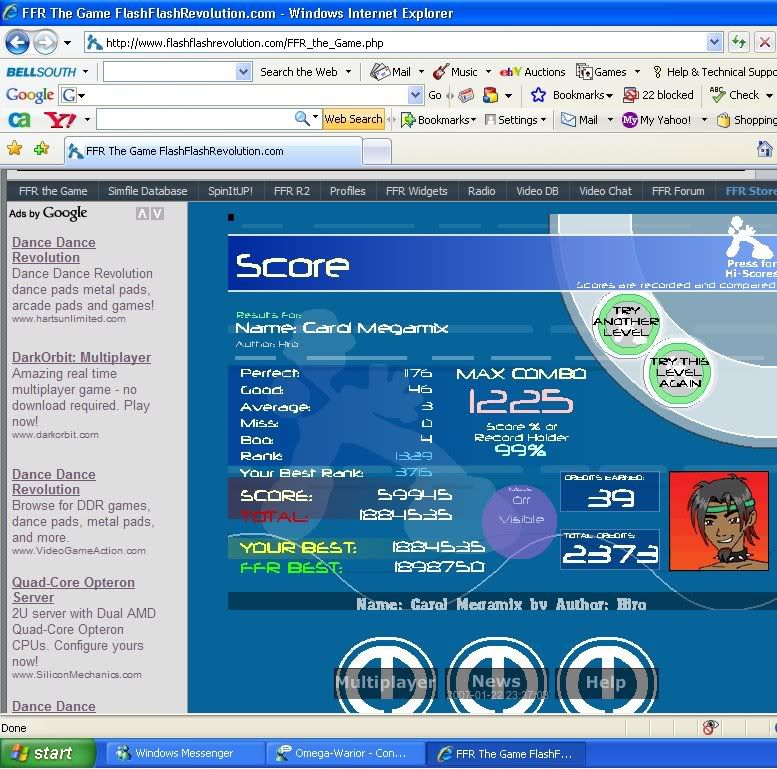Open the Simfile Database menu item
The image size is (777, 769).
tap(147, 191)
